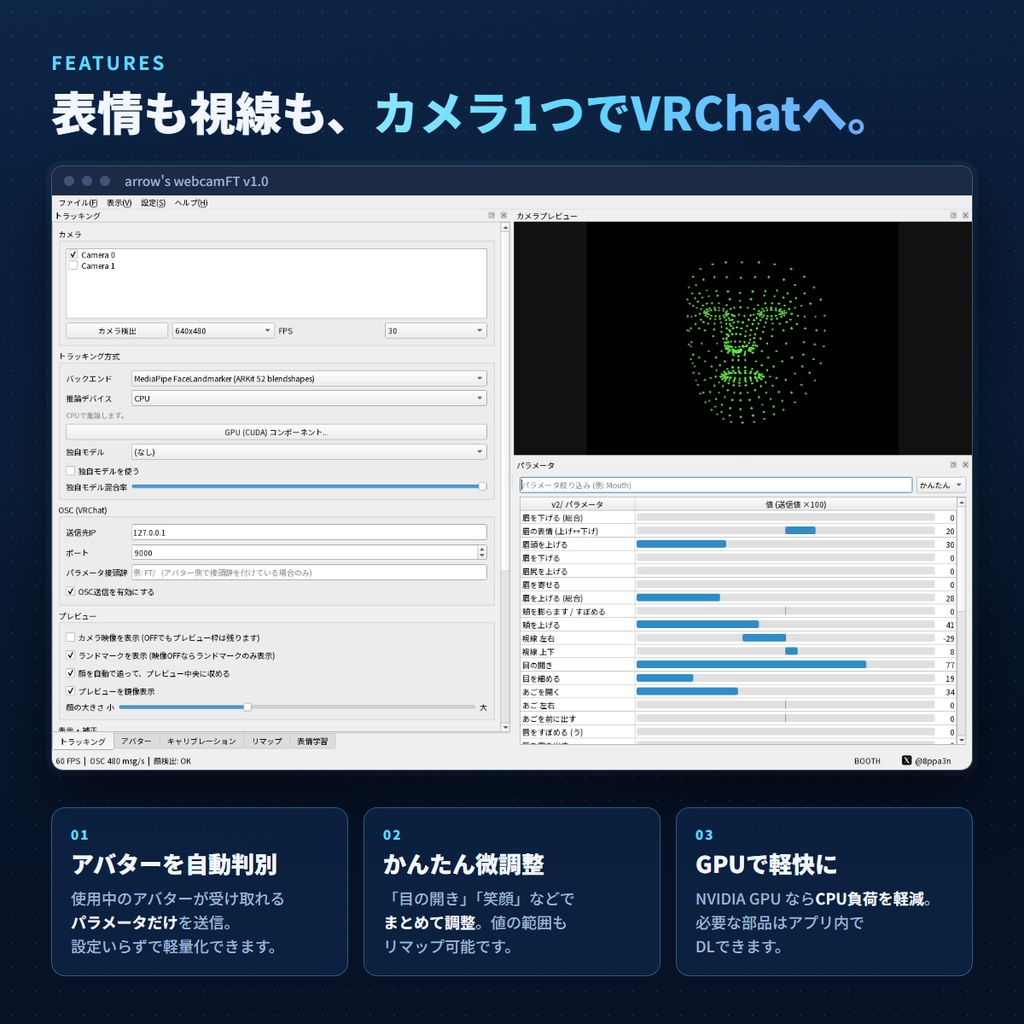This screenshot has width=1024, height=1024.
Task: Enable カメラ映像を表示 checkbox
Action: tap(71, 637)
